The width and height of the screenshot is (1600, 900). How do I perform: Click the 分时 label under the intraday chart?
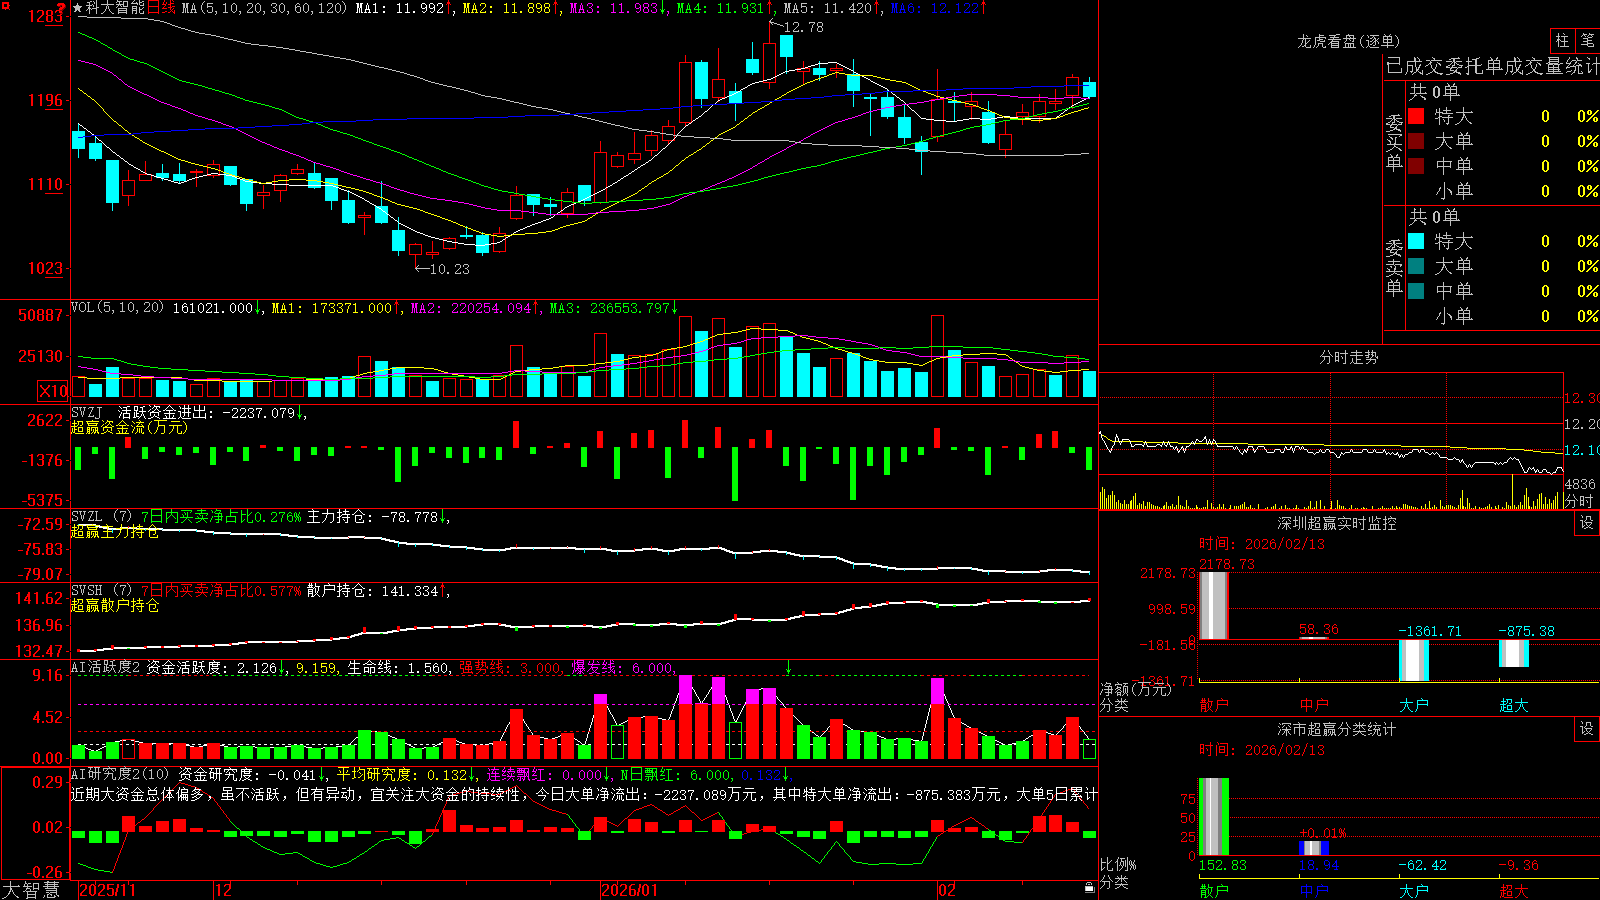click(x=1579, y=501)
